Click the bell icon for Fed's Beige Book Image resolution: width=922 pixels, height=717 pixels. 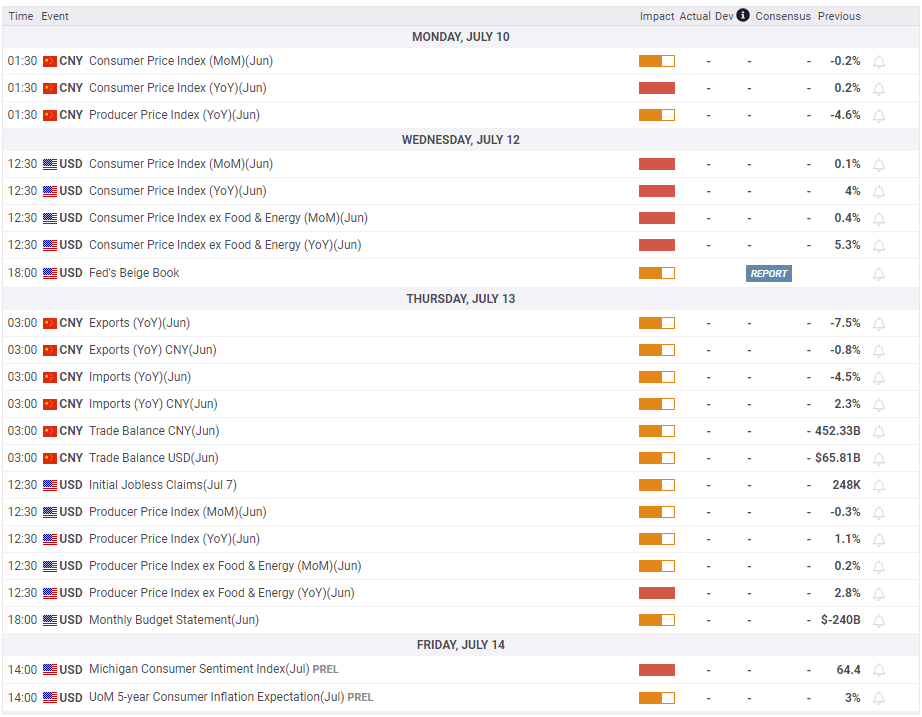pos(879,273)
